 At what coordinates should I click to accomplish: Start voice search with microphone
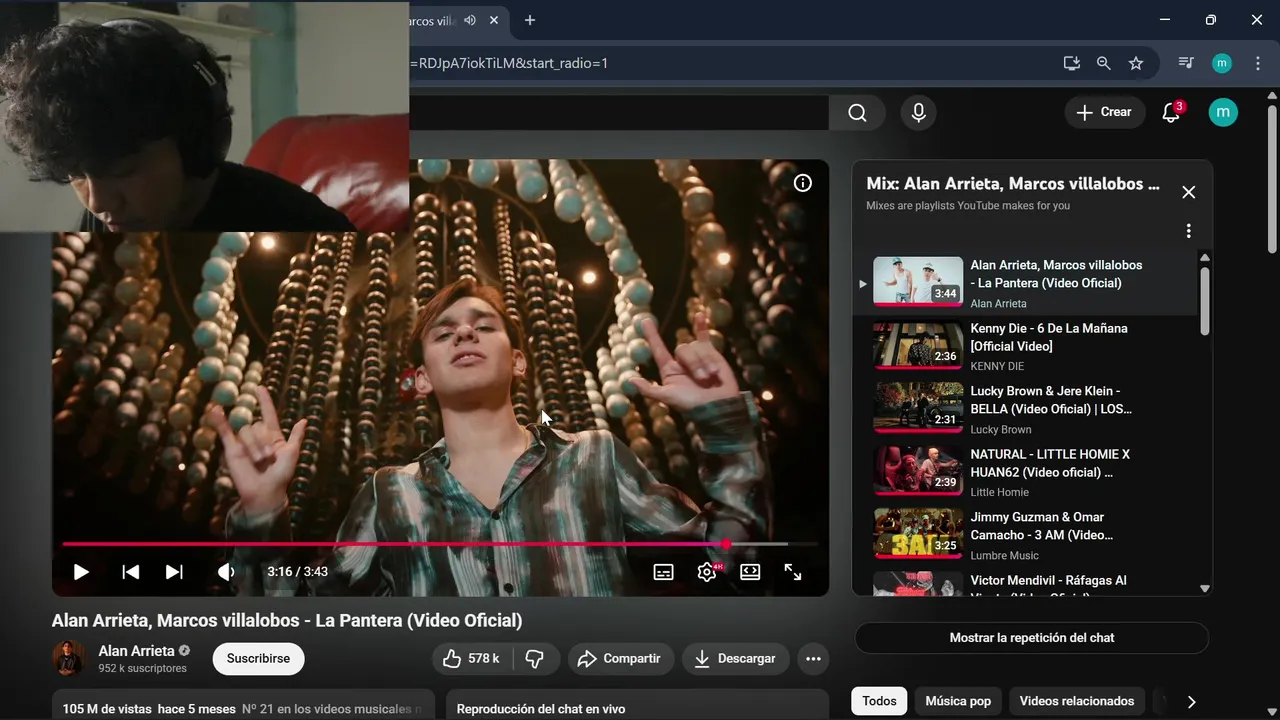918,113
